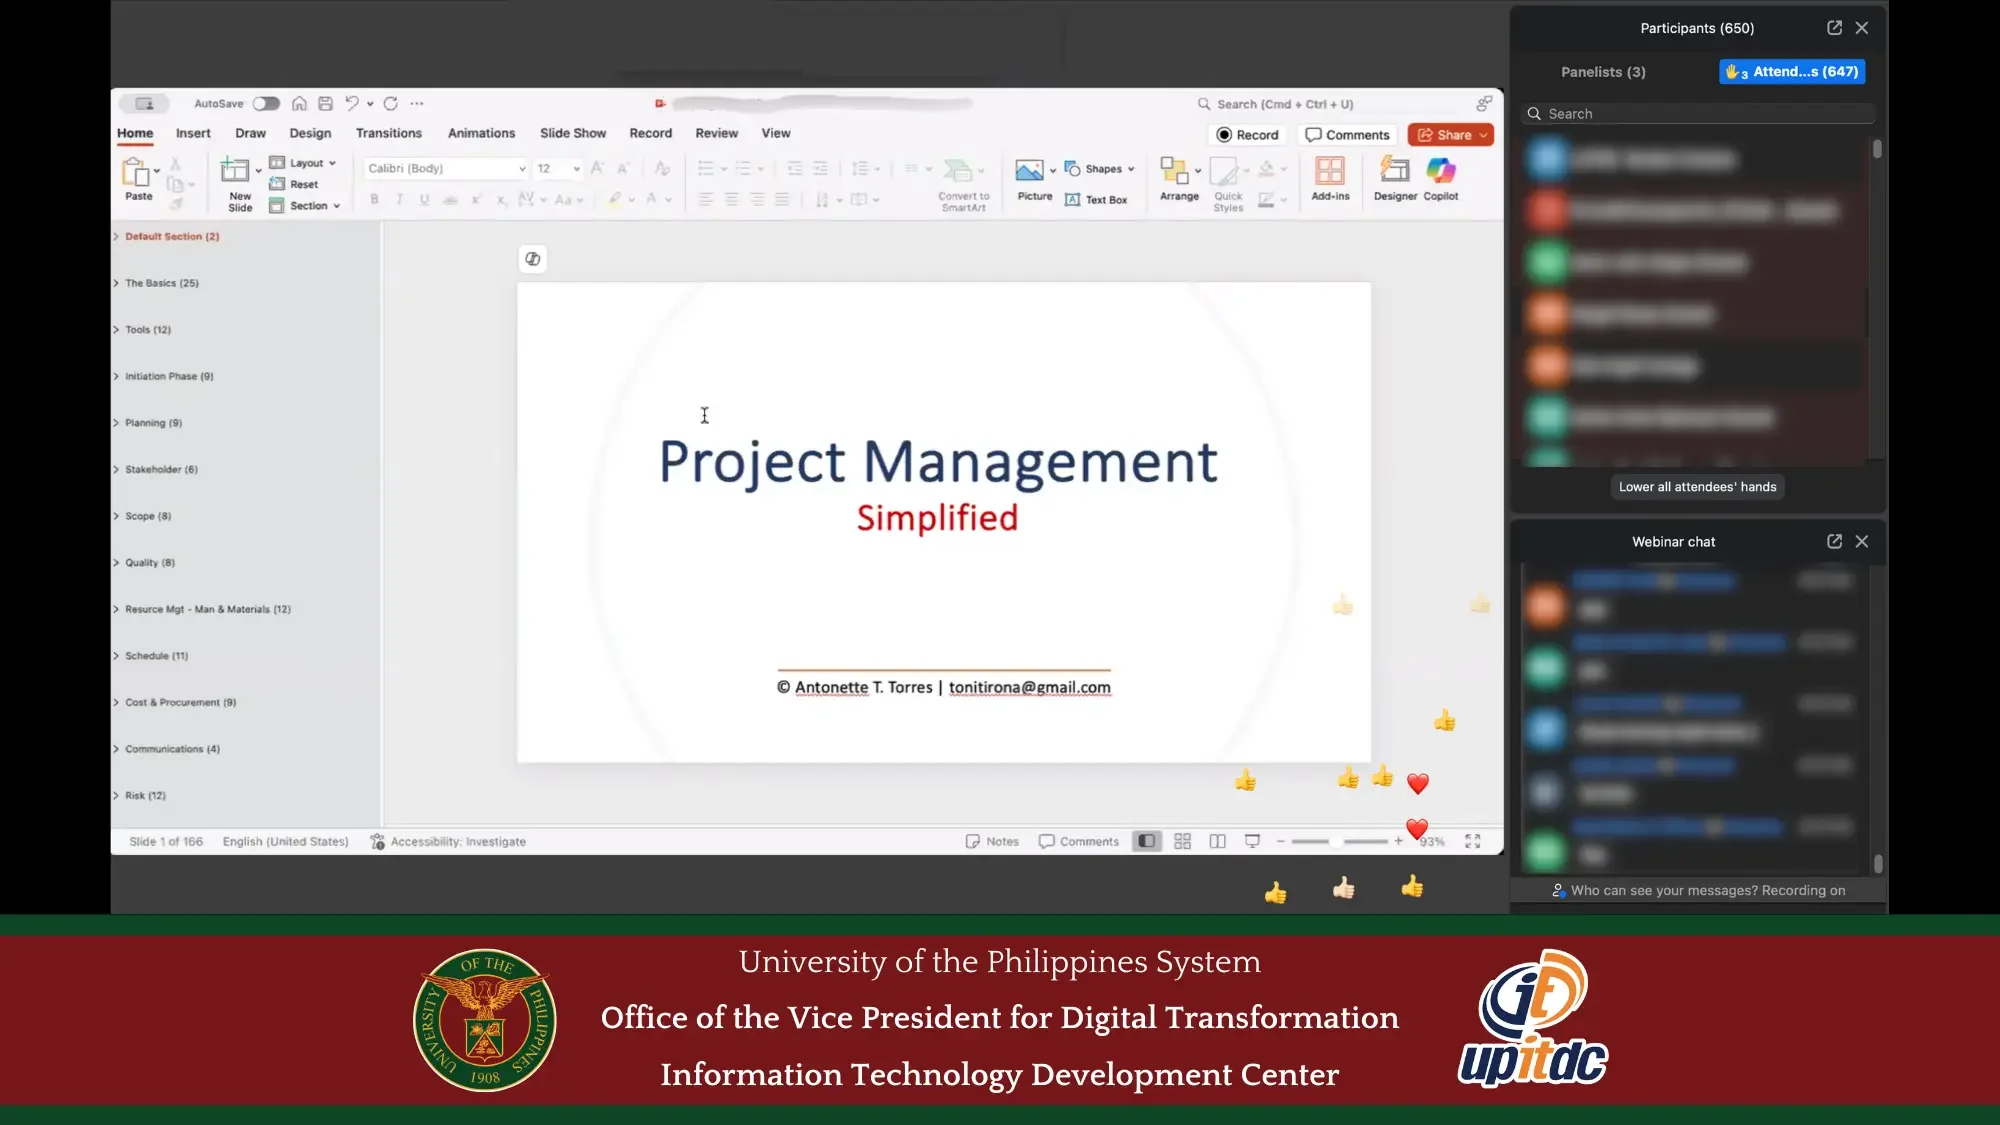Screen dimensions: 2000x1125
Task: Toggle the AutoSave switch
Action: click(x=266, y=103)
